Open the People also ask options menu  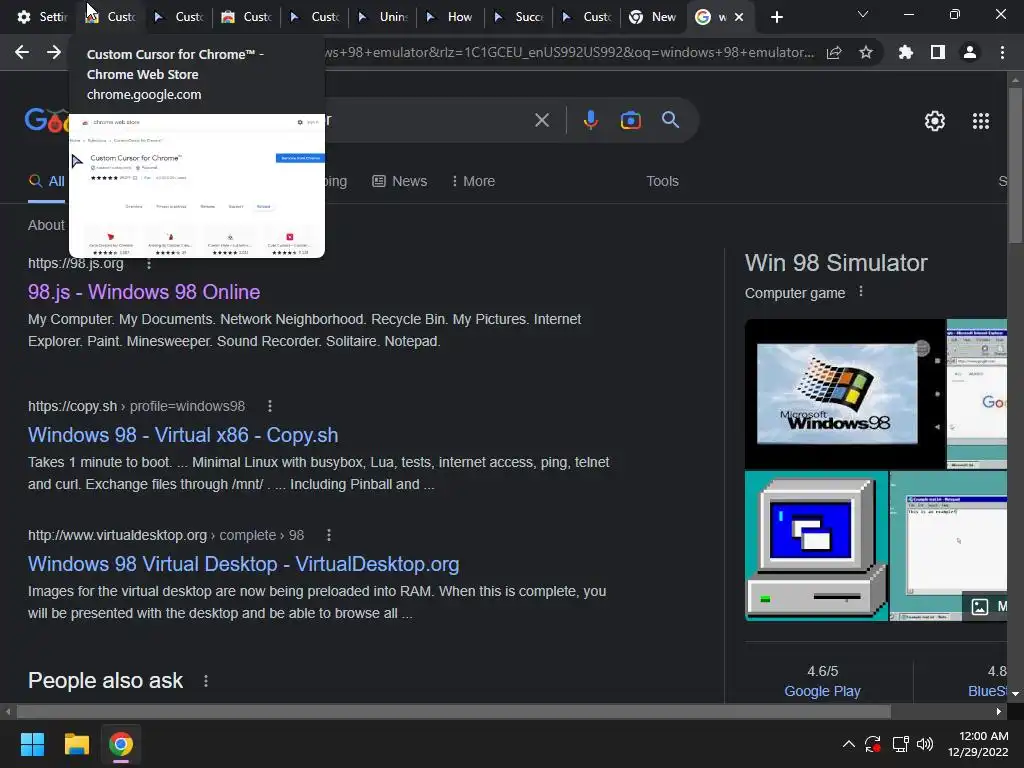point(206,681)
